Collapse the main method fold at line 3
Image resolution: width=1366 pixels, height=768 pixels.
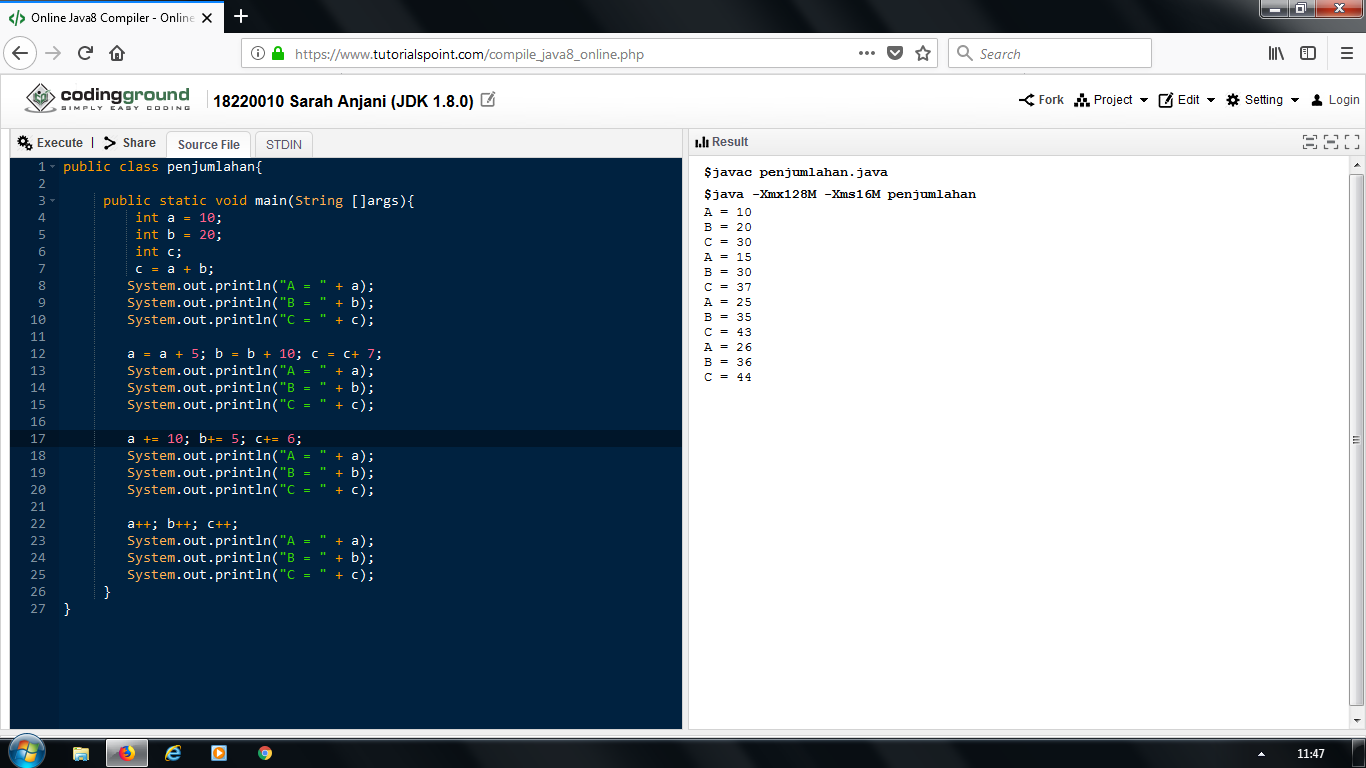point(53,201)
